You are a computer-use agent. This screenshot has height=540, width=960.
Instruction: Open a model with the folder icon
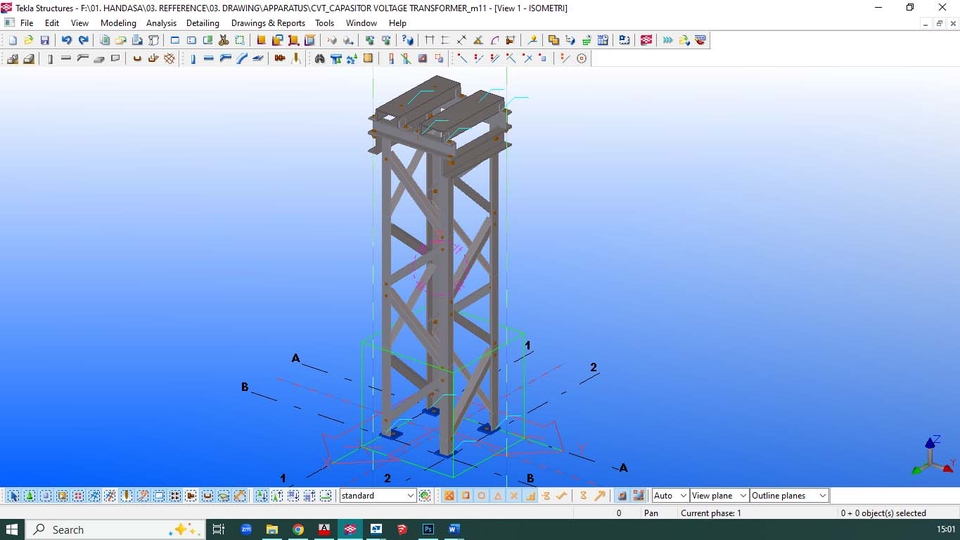(28, 40)
